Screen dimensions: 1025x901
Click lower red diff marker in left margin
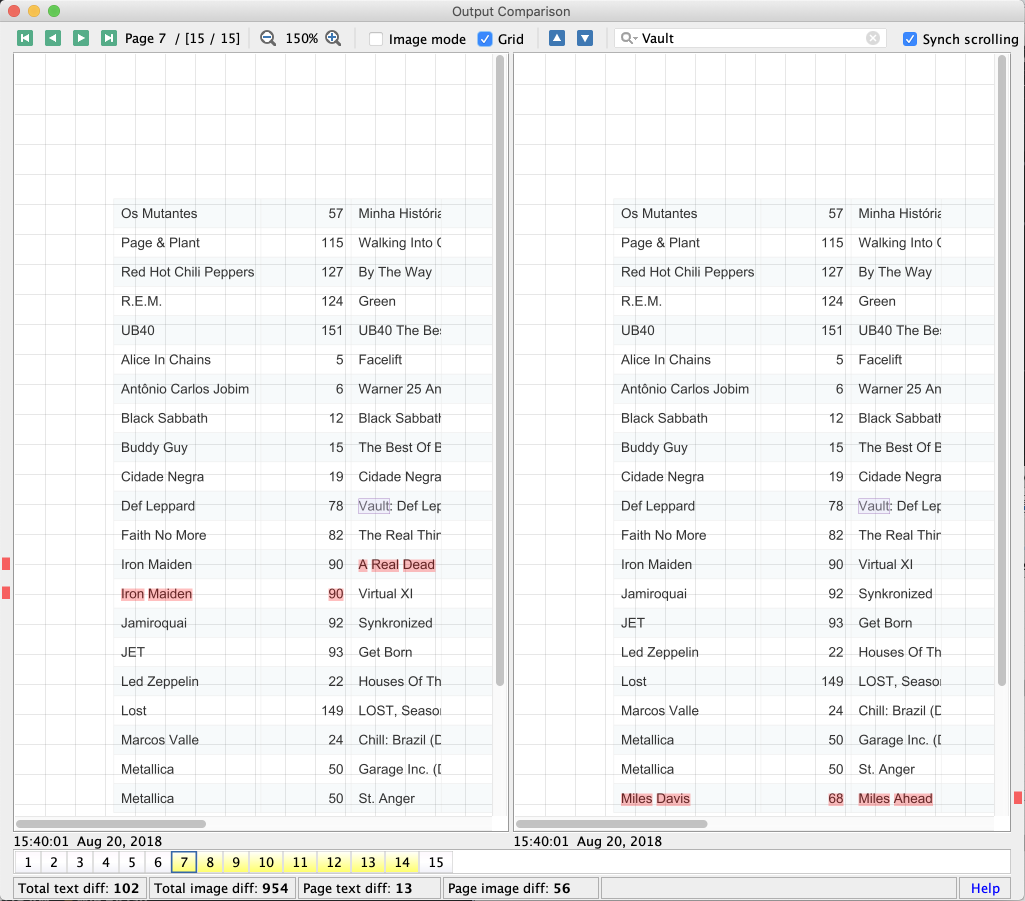click(x=6, y=593)
